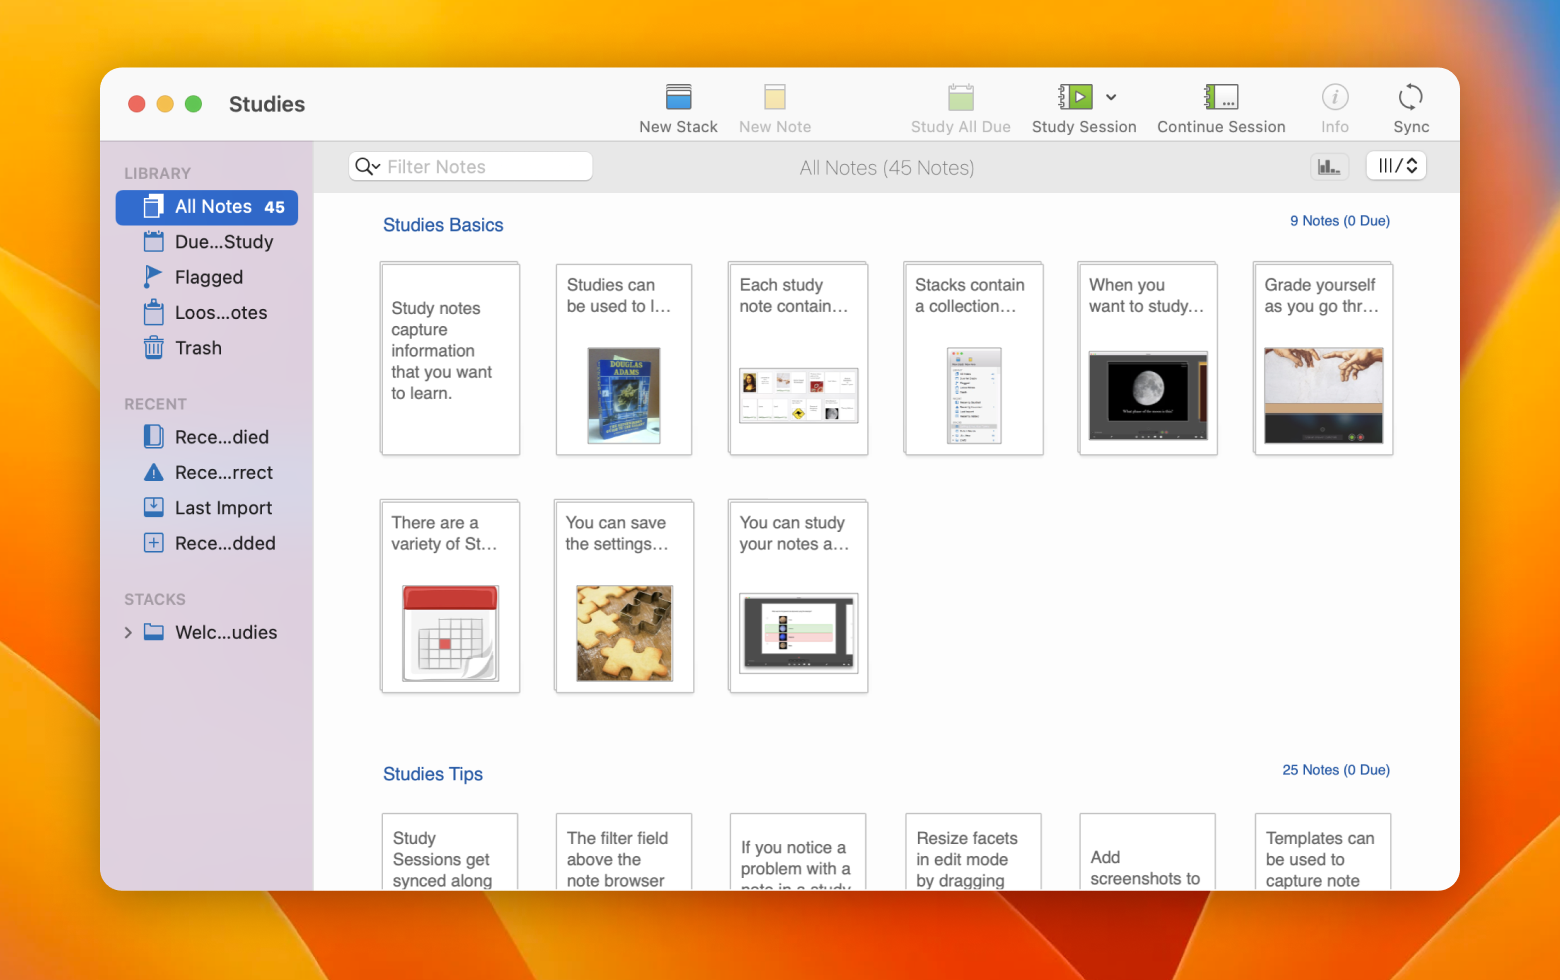Open the Due for Study list
Viewport: 1560px width, 980px height.
point(223,242)
